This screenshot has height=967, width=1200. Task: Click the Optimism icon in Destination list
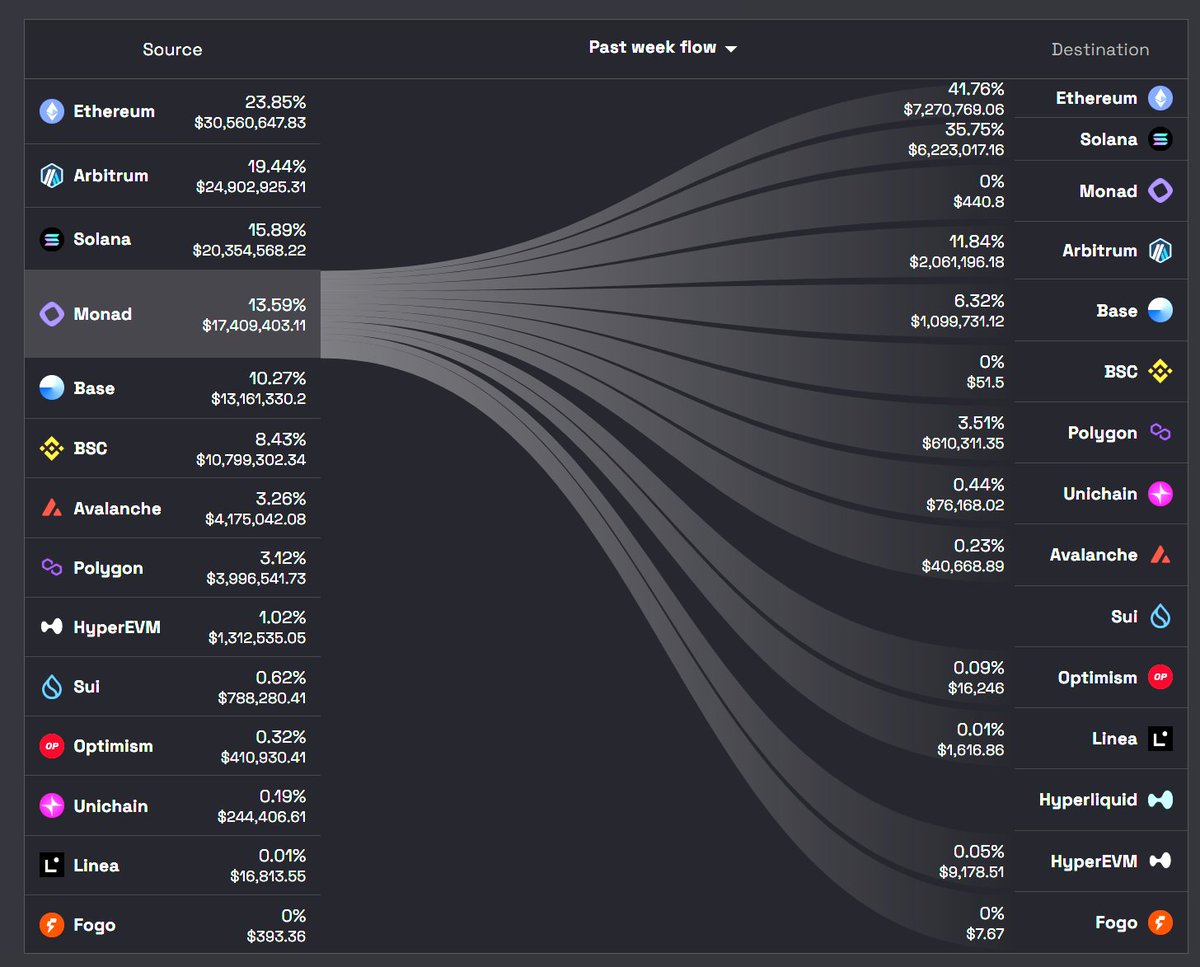point(1160,678)
